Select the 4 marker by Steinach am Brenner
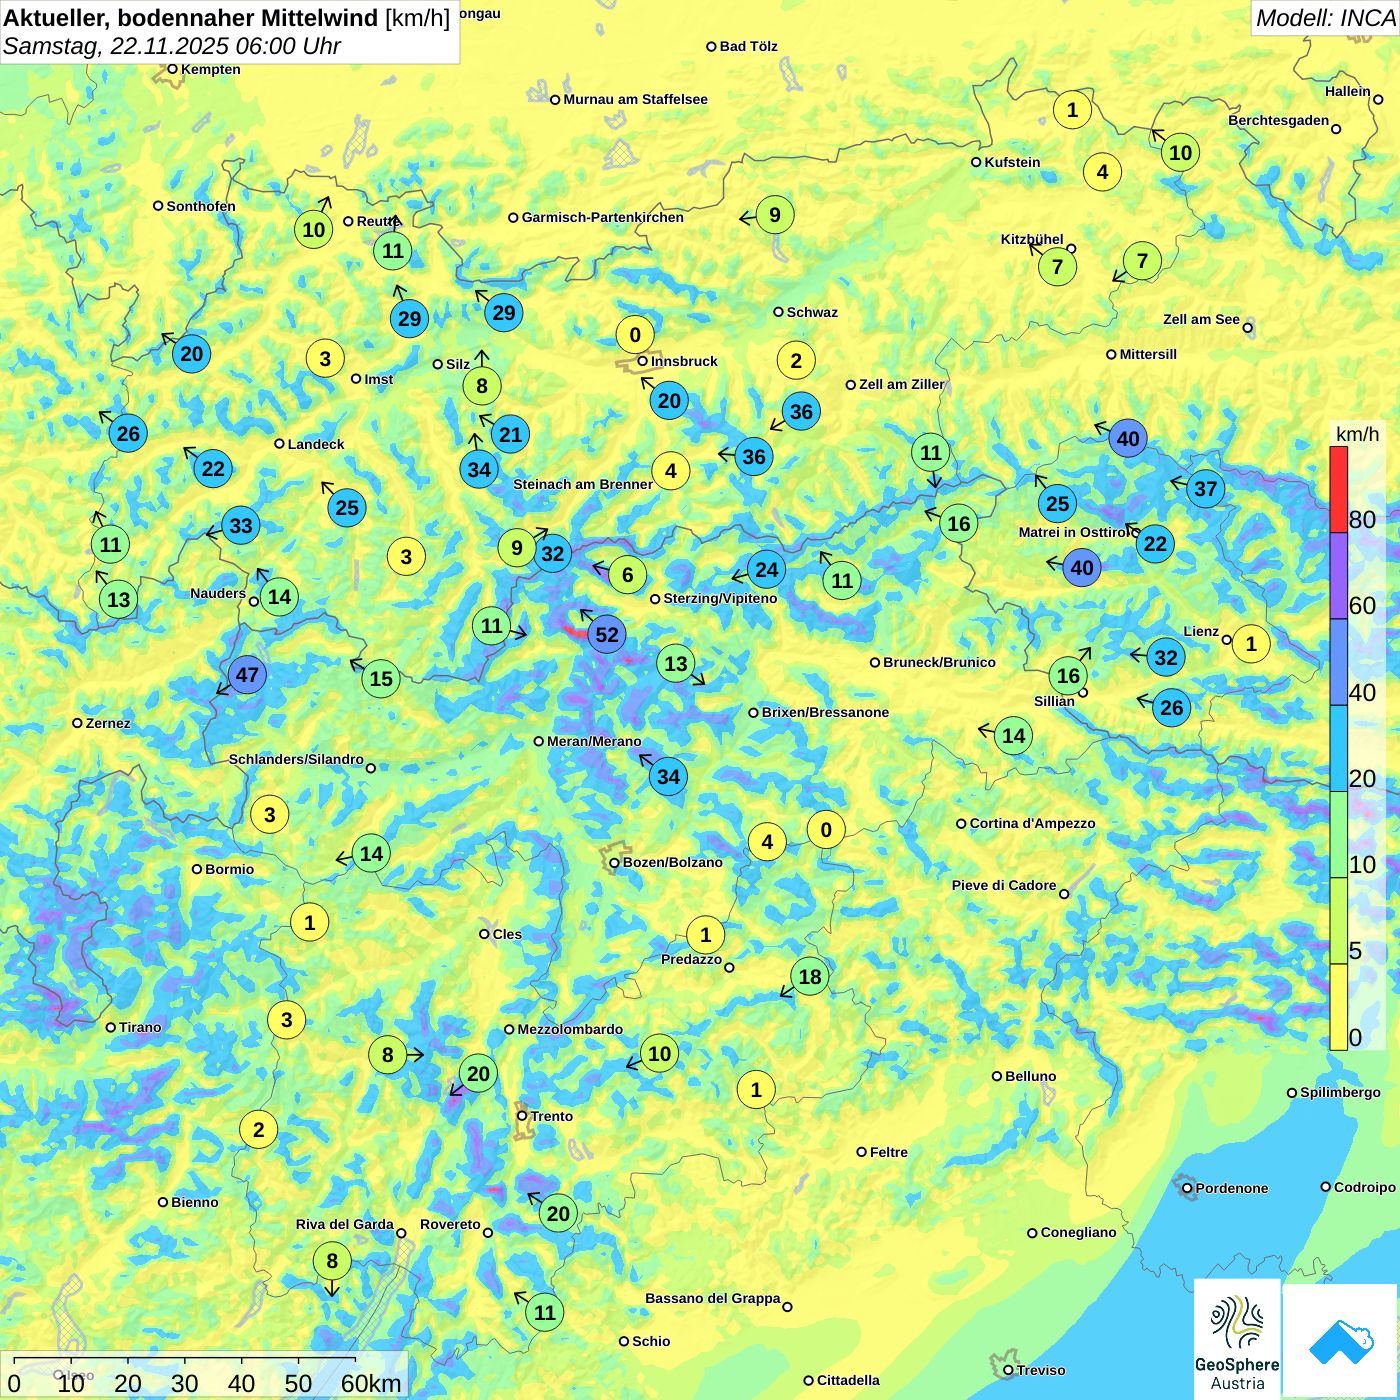Screen dimensions: 1400x1400 670,471
